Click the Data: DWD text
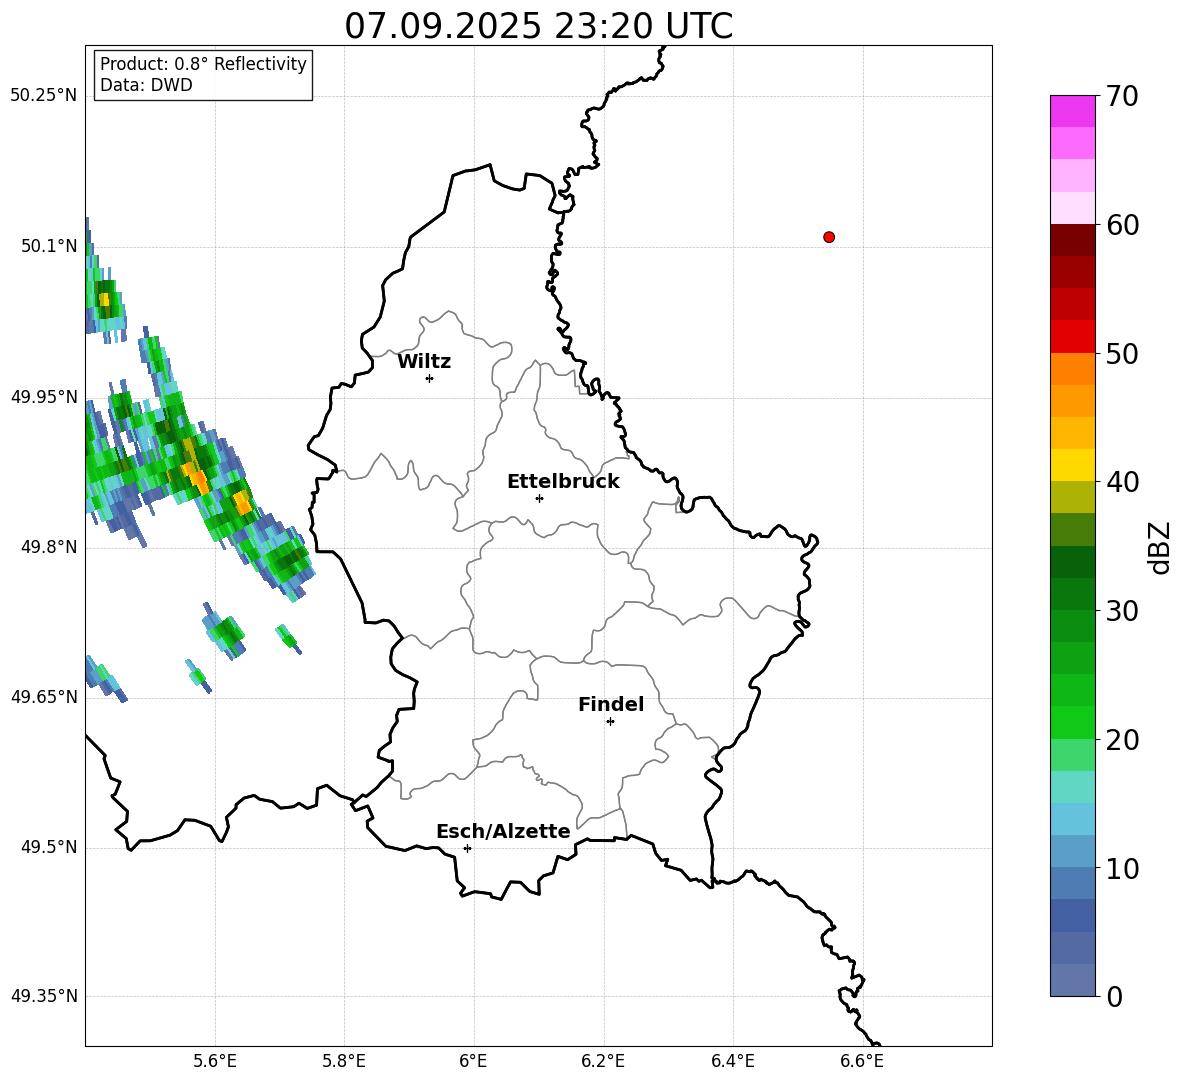 [146, 85]
